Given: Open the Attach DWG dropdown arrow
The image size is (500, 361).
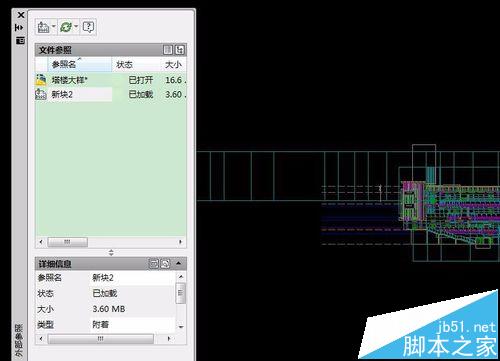Looking at the screenshot, I should coord(54,26).
